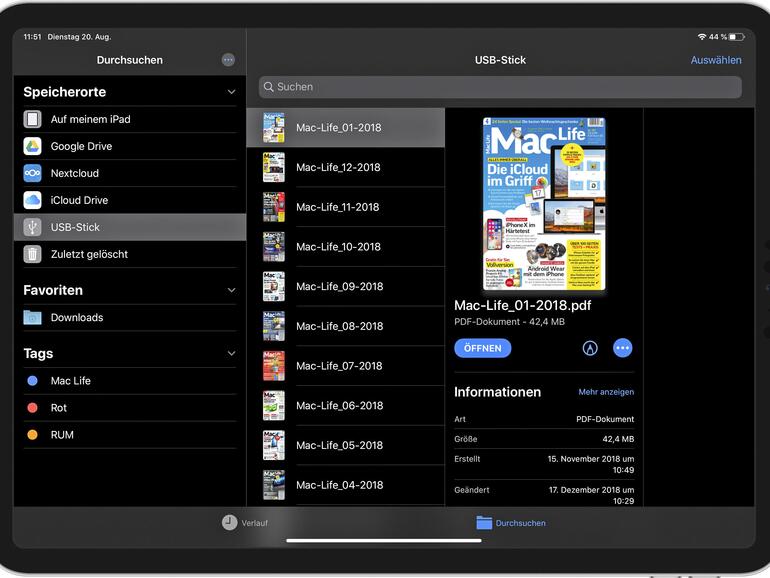Viewport: 770px width, 578px height.
Task: Click the large Mac Life cover preview
Action: (544, 204)
